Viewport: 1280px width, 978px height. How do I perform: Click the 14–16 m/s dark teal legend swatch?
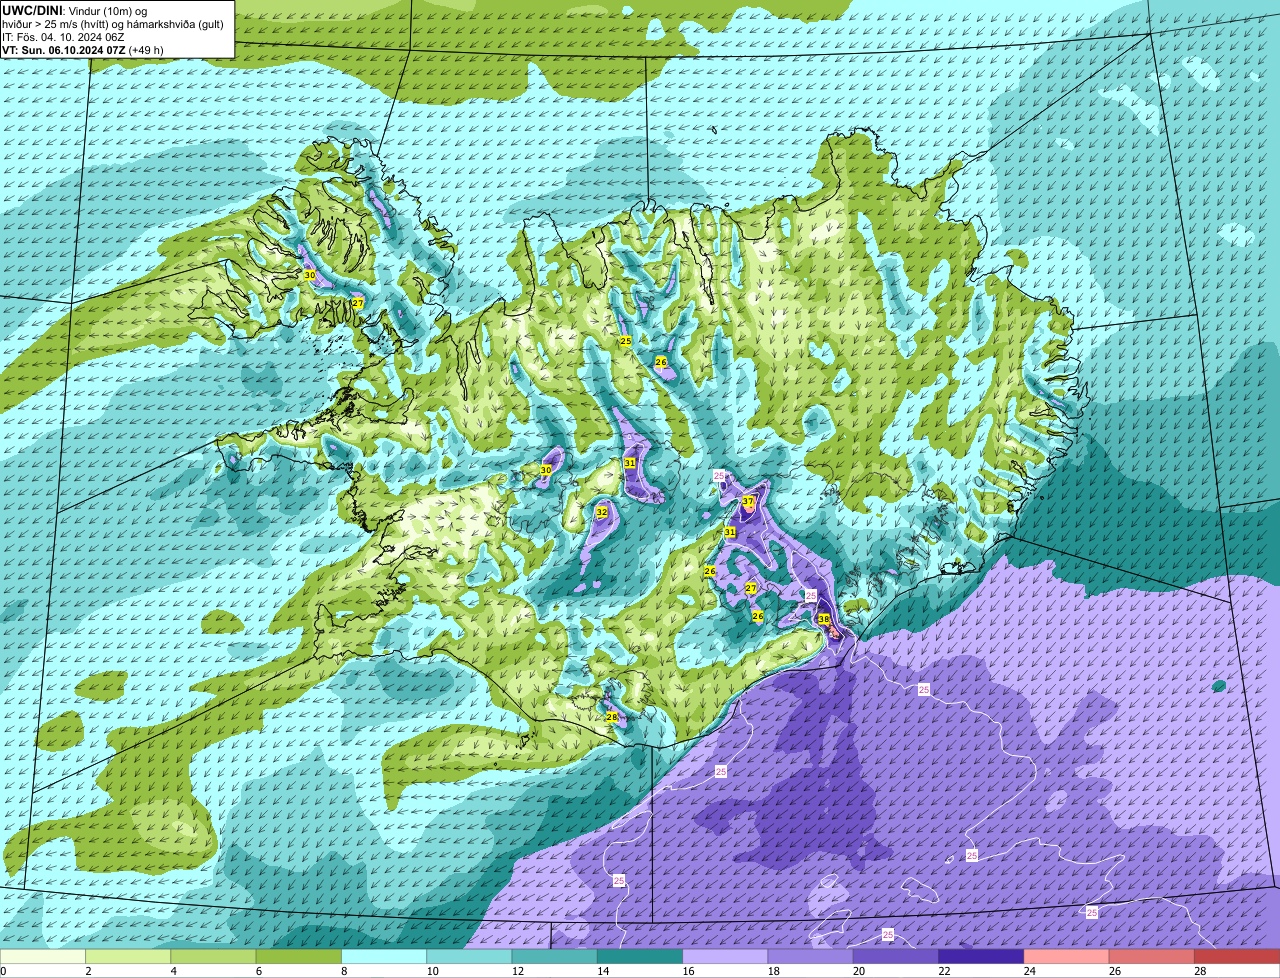tap(640, 957)
